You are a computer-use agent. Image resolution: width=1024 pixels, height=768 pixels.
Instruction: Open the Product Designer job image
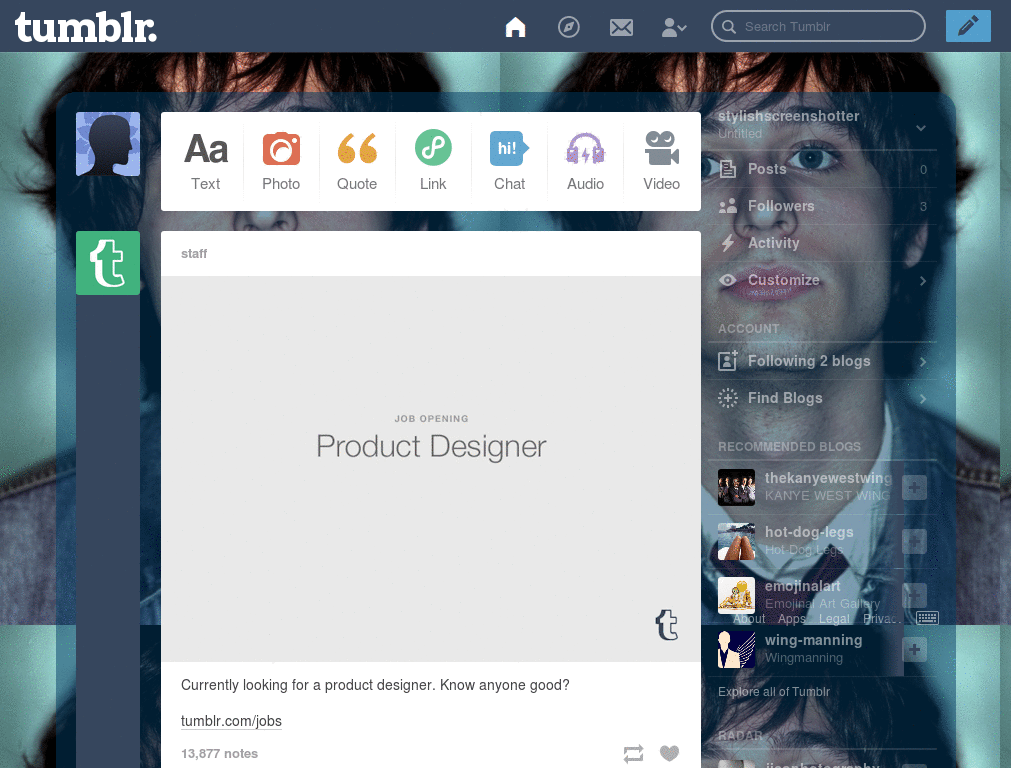click(x=431, y=469)
